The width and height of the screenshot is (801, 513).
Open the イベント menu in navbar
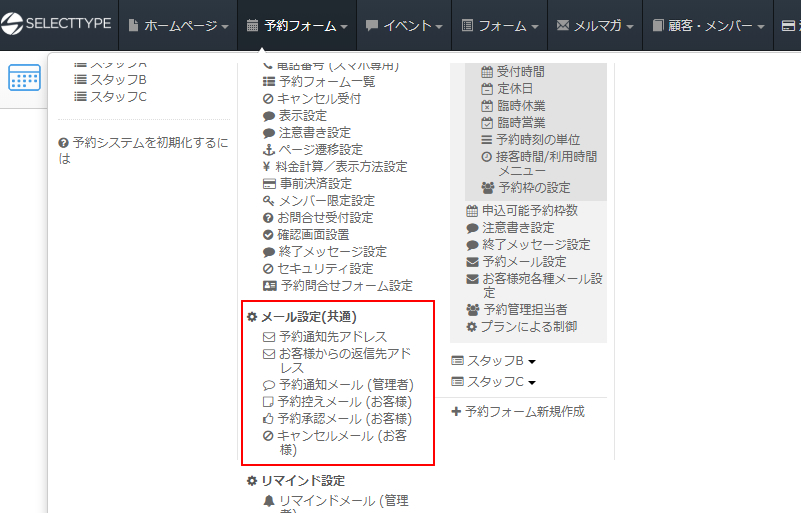pyautogui.click(x=399, y=25)
